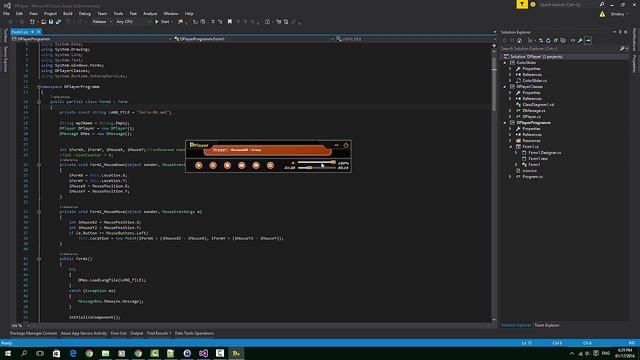This screenshot has width=640, height=360.
Task: Click the Windows Start button
Action: (8, 353)
